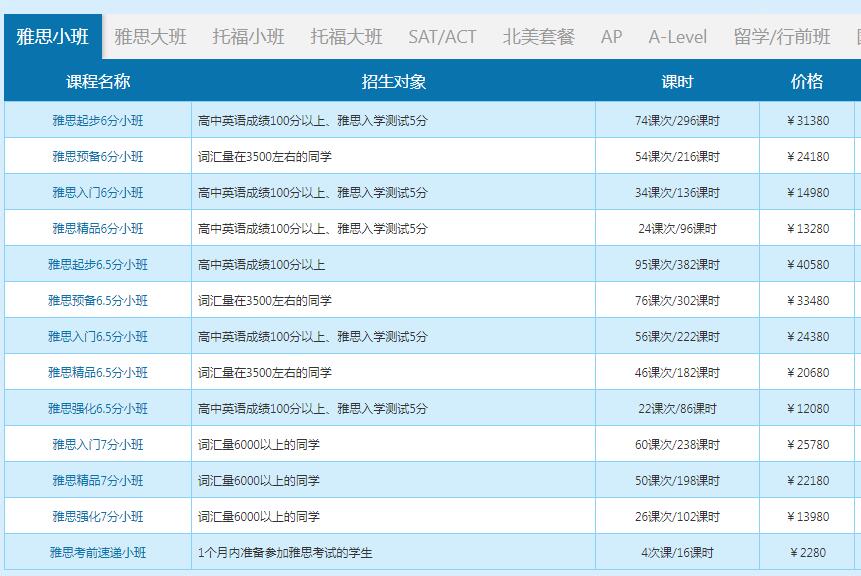Image resolution: width=861 pixels, height=576 pixels.
Task: Click the ¥40580 price
Action: coord(808,264)
